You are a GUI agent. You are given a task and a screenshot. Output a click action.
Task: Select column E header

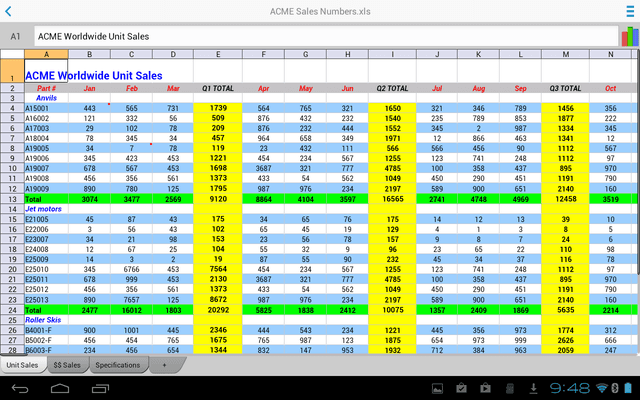coord(218,54)
